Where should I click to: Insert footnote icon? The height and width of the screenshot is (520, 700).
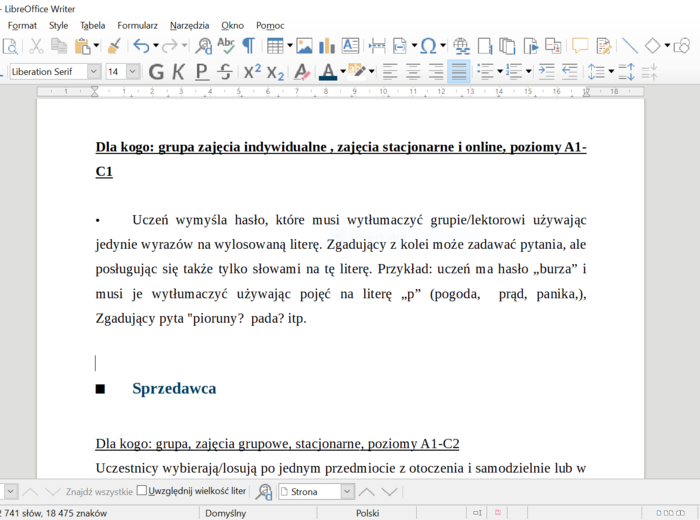point(485,46)
